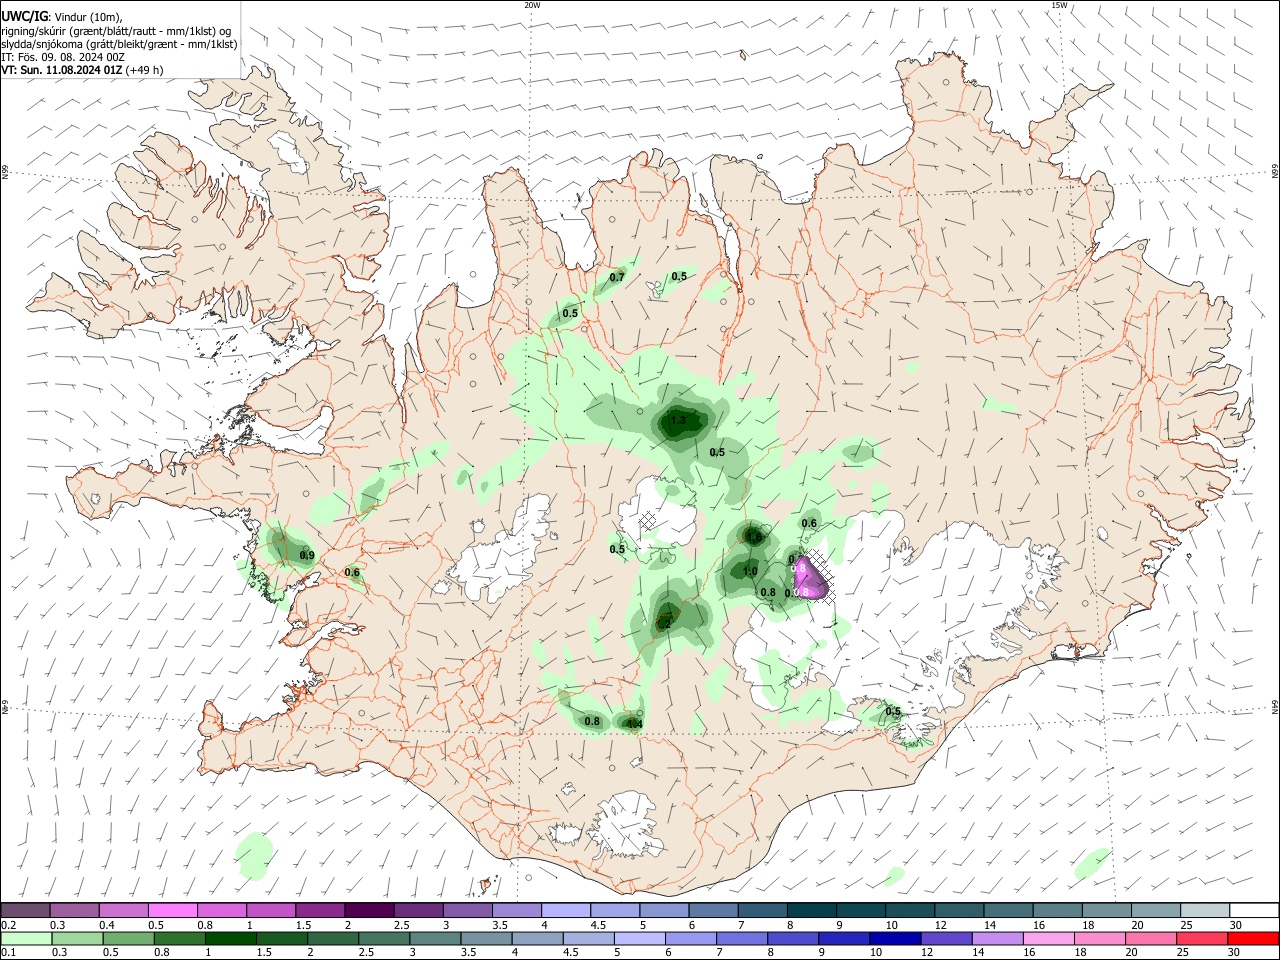1280x960 pixels.
Task: Click the dusky mauve 0.2 swatch in top legend row
Action: [25, 910]
